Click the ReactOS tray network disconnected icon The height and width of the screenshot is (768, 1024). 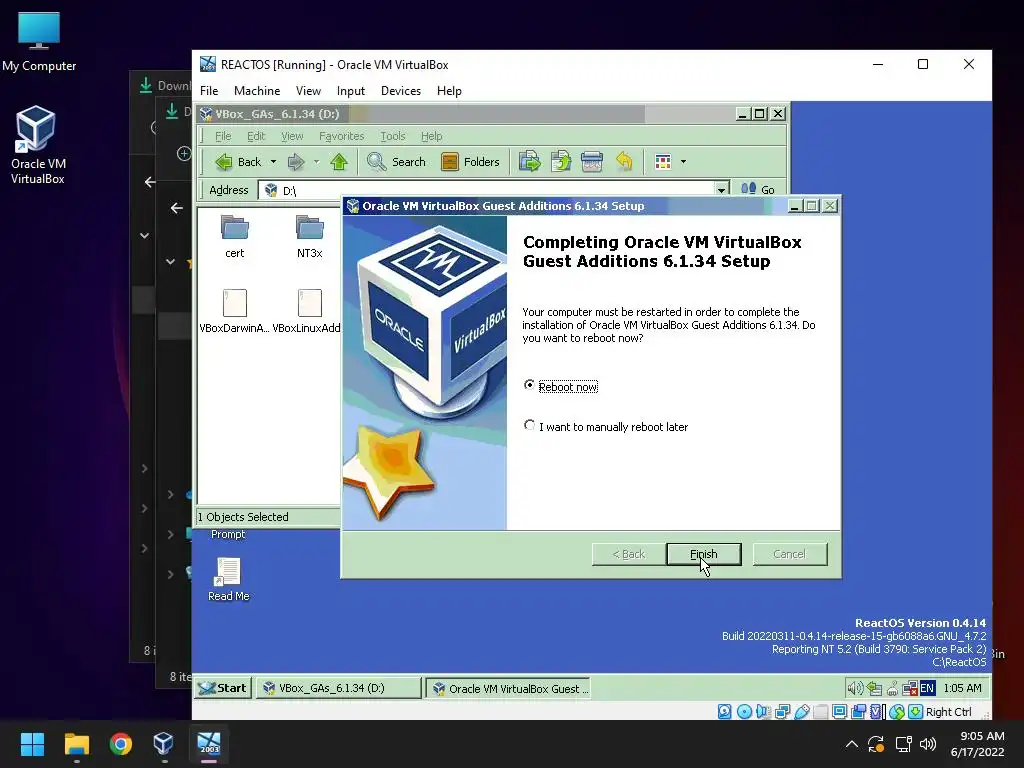pos(910,688)
